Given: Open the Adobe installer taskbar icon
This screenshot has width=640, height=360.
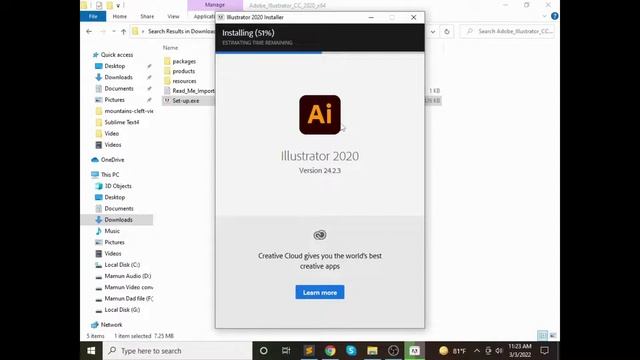Looking at the screenshot, I should (x=414, y=351).
